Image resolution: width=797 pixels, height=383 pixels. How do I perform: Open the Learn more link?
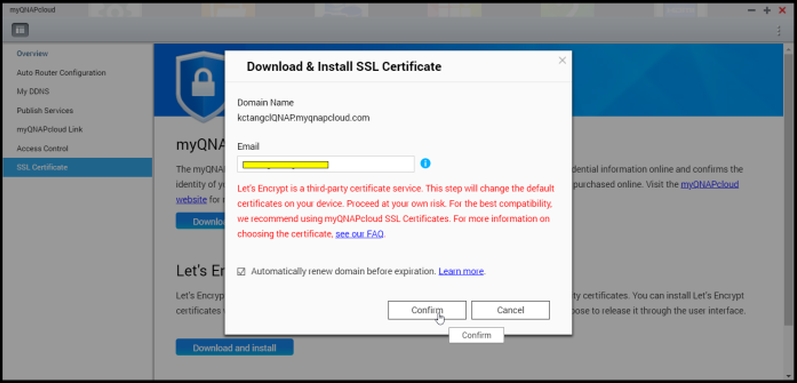461,271
